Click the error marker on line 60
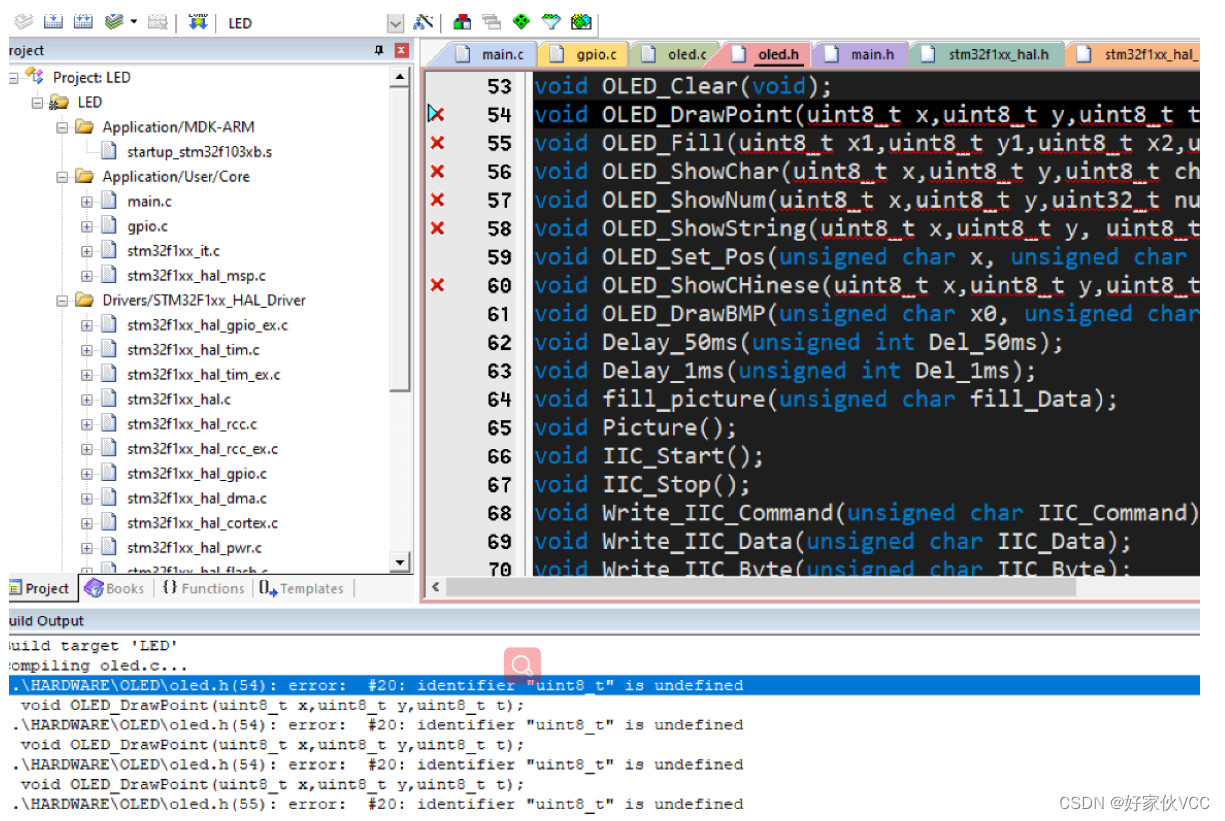This screenshot has height=821, width=1225. click(x=437, y=285)
